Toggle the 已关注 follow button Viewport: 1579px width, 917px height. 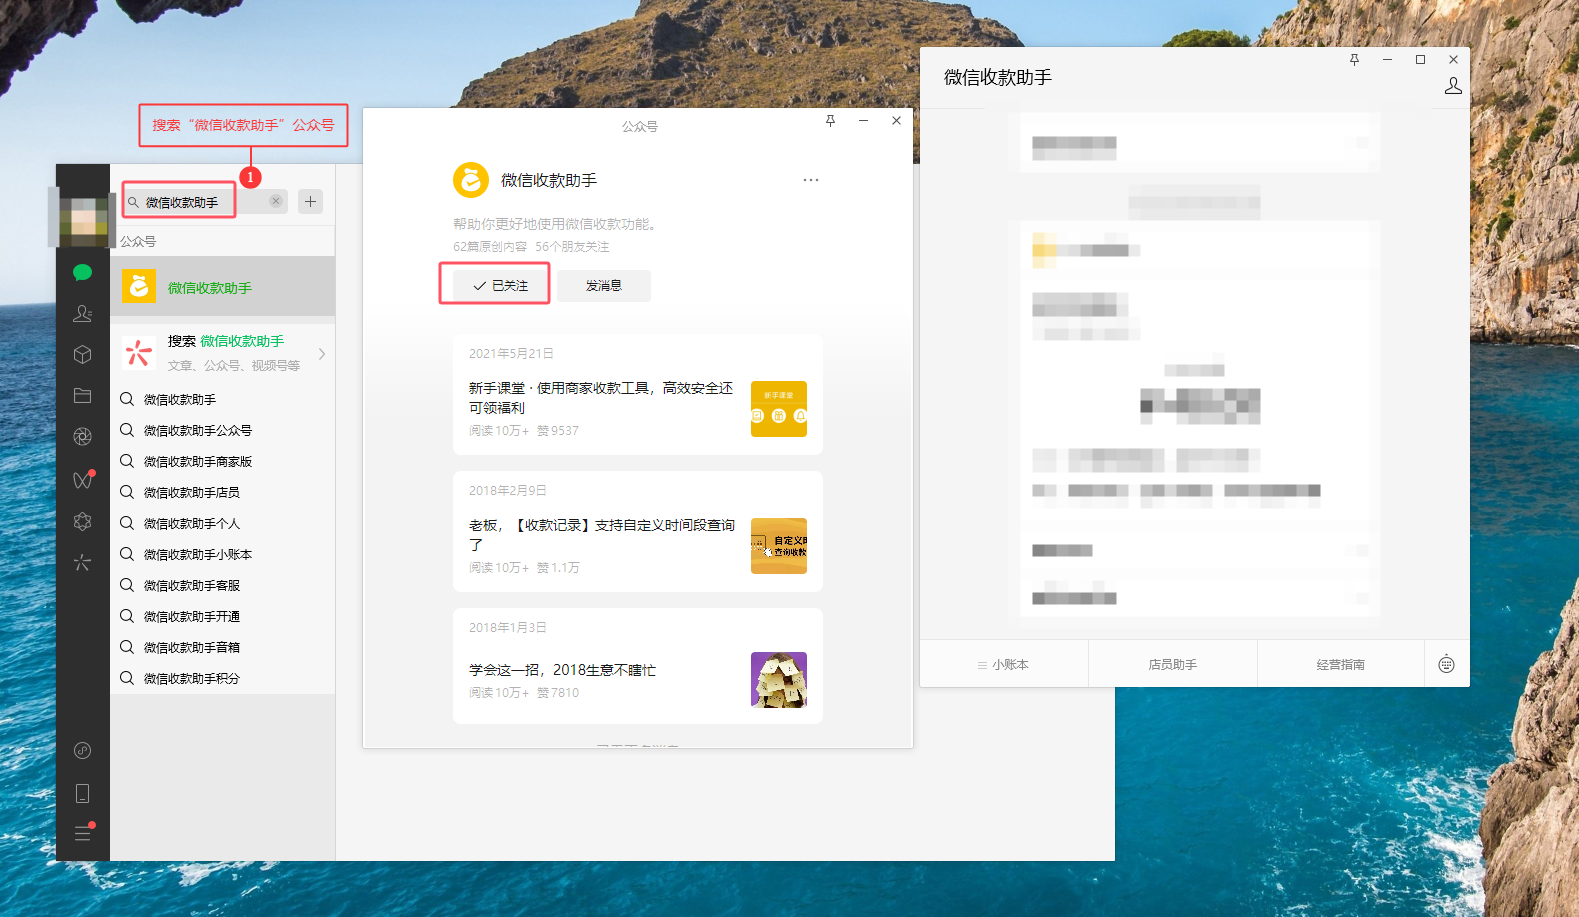click(500, 286)
